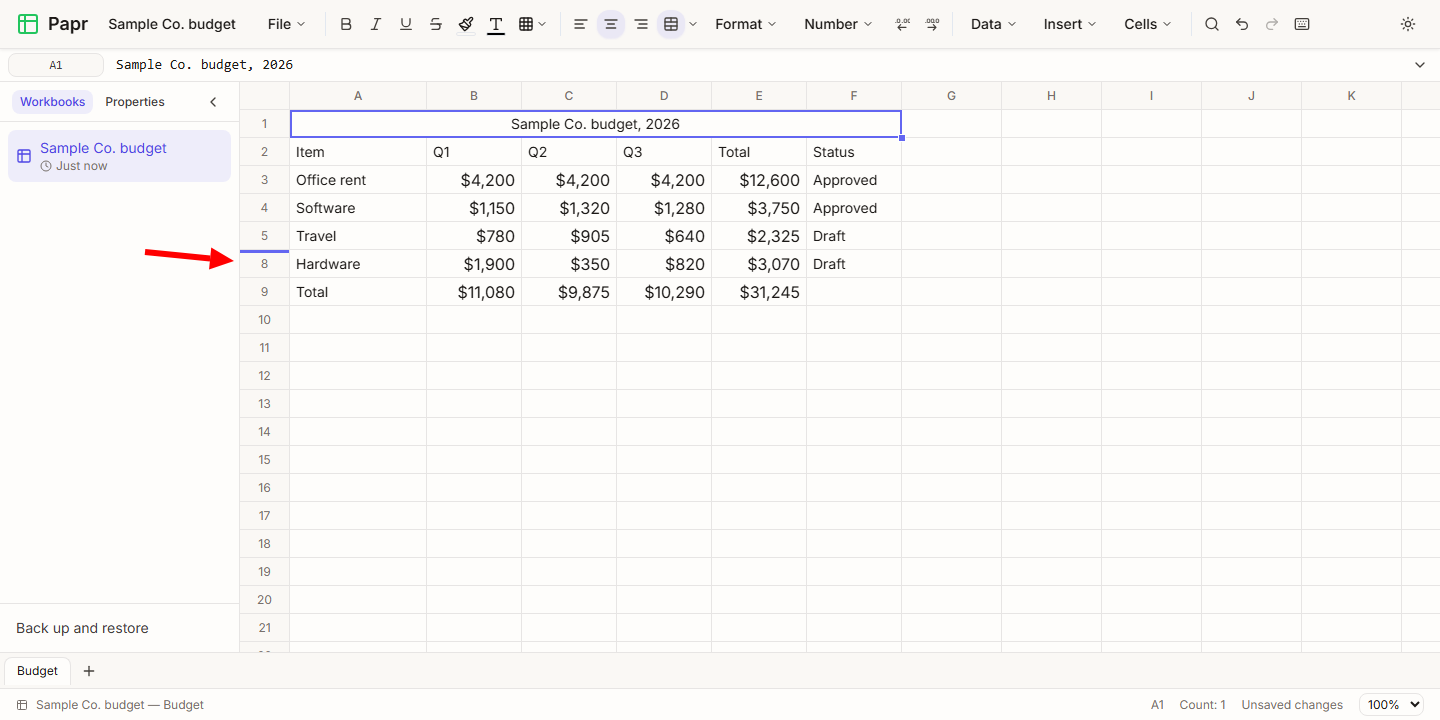Screen dimensions: 1440x720
Task: Click the redo arrow icon
Action: coord(1272,24)
